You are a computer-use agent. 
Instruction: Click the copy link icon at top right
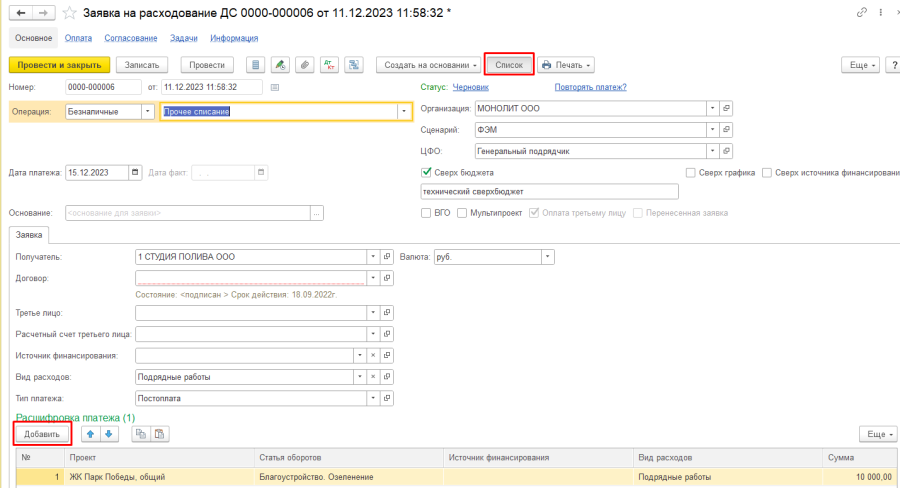click(862, 12)
